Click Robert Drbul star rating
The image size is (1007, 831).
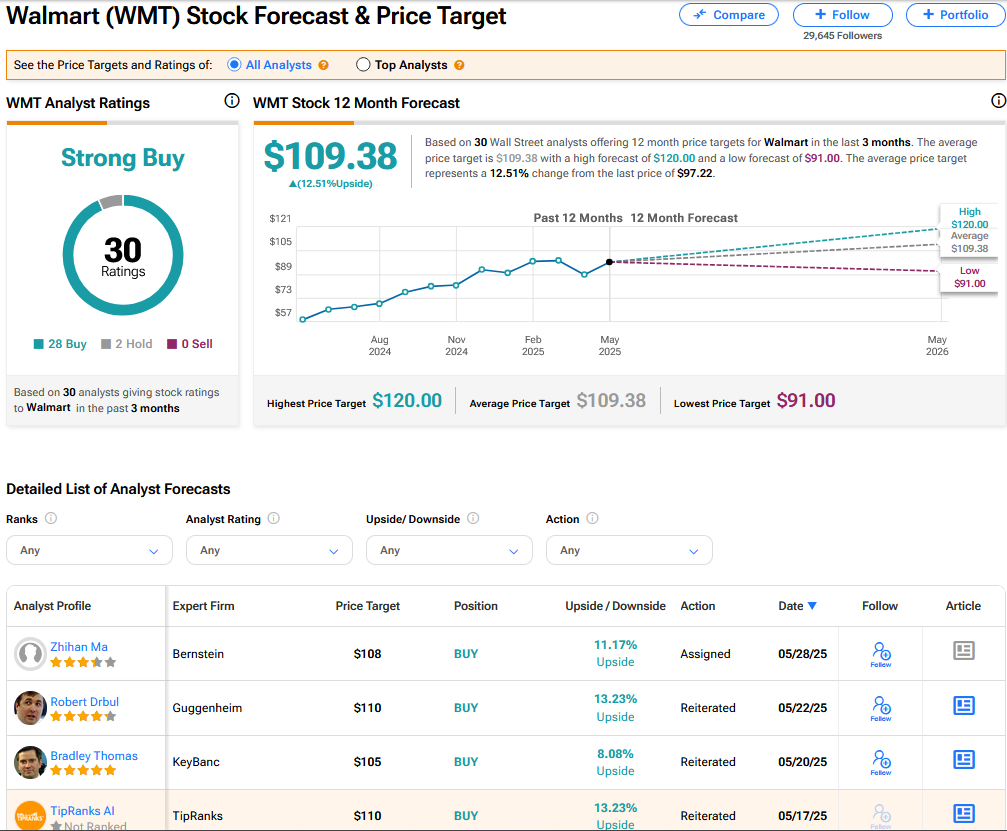(83, 716)
